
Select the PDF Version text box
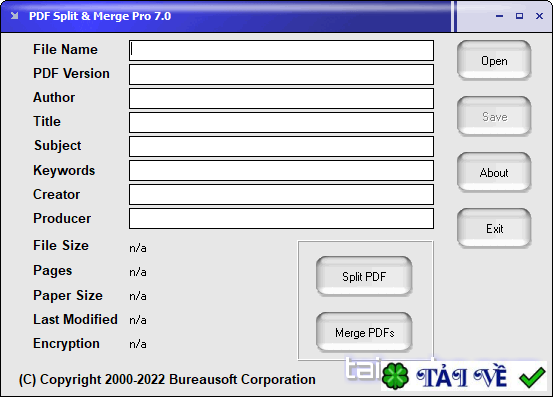(281, 74)
